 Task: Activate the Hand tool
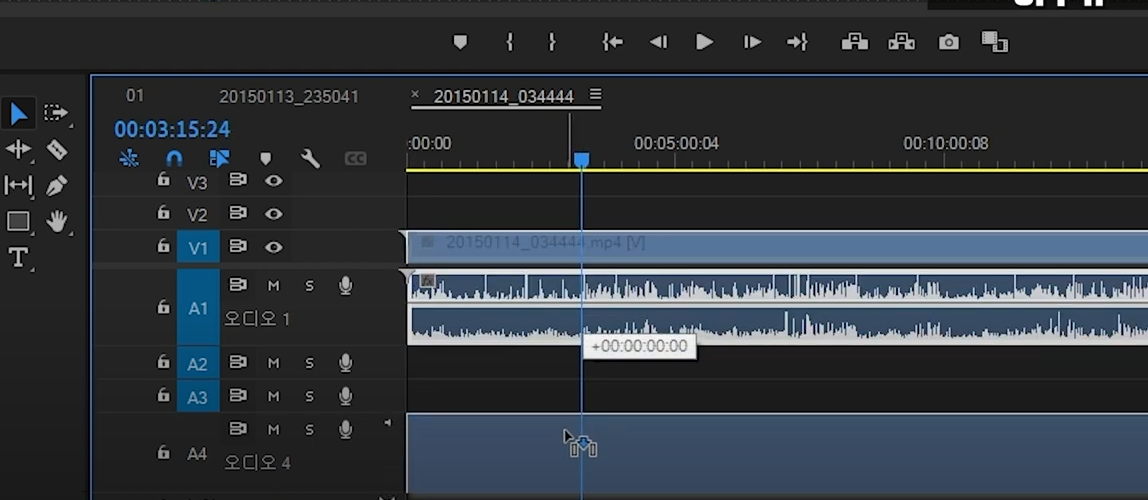coord(57,221)
